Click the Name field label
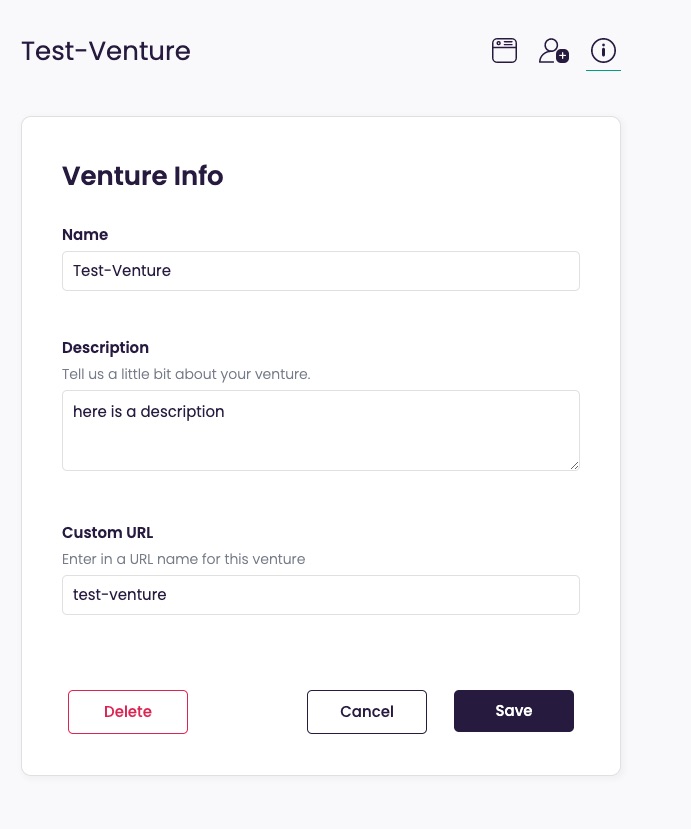This screenshot has height=829, width=691. [x=85, y=234]
